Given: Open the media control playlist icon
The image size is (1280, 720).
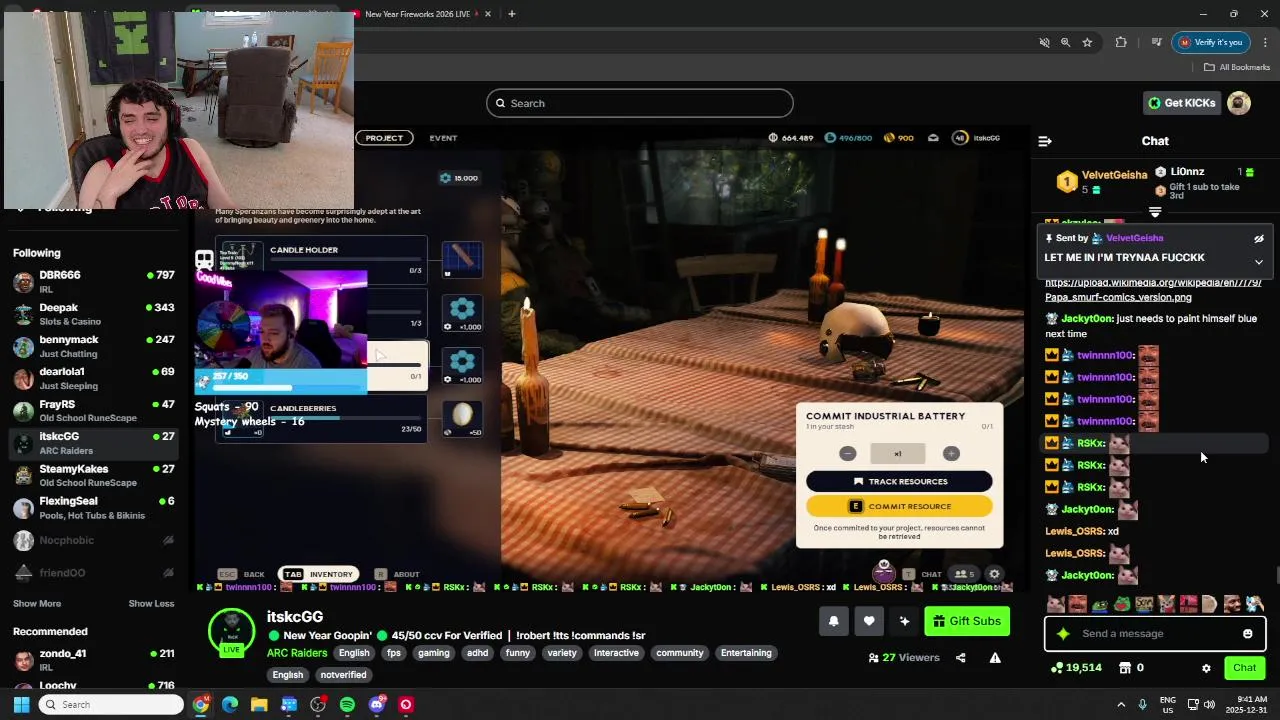Looking at the screenshot, I should point(1156,42).
